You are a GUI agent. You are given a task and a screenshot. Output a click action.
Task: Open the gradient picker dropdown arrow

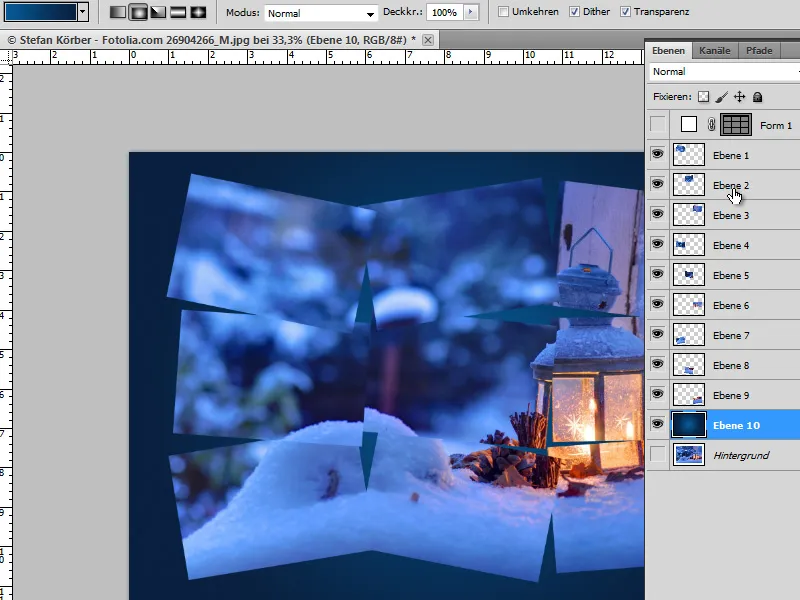(82, 13)
